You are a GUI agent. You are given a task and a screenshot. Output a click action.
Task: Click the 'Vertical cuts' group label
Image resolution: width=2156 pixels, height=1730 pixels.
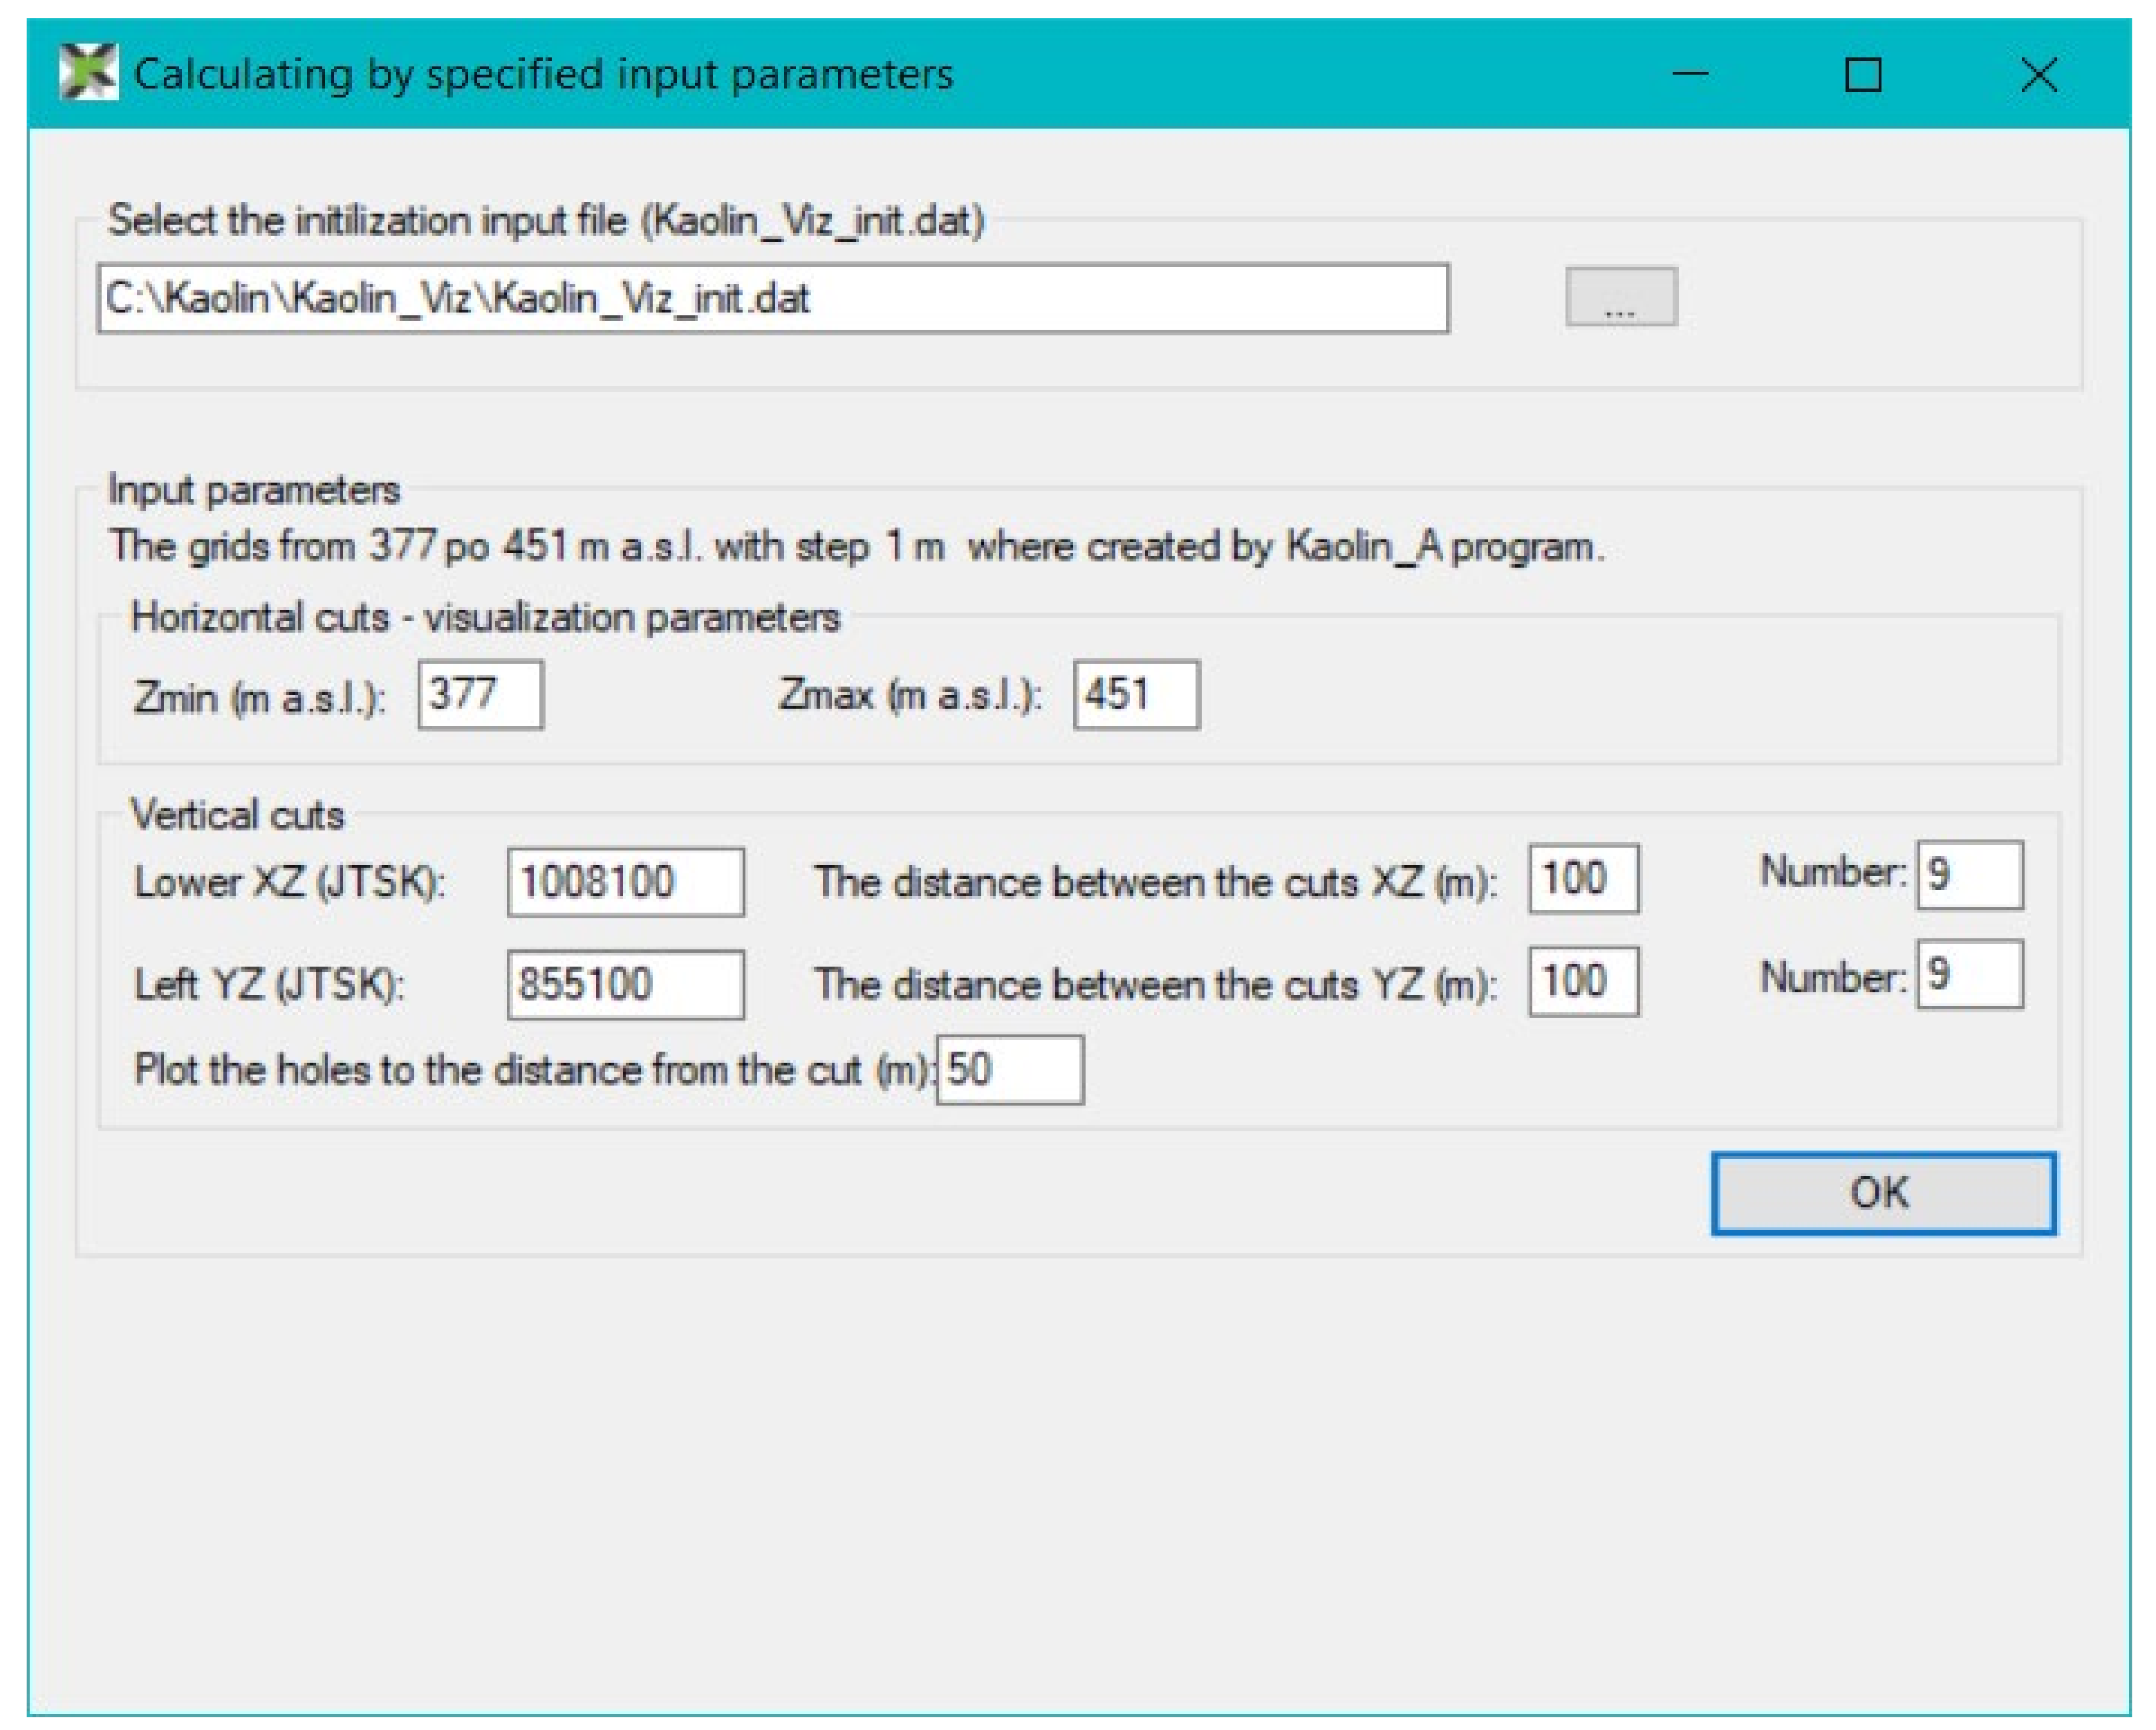(x=237, y=814)
